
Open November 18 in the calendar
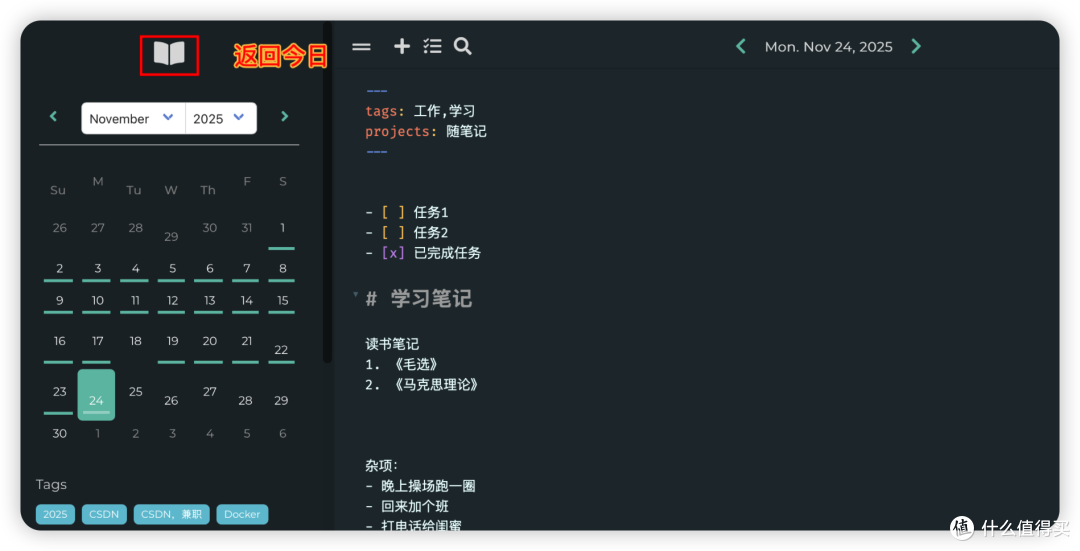(136, 342)
